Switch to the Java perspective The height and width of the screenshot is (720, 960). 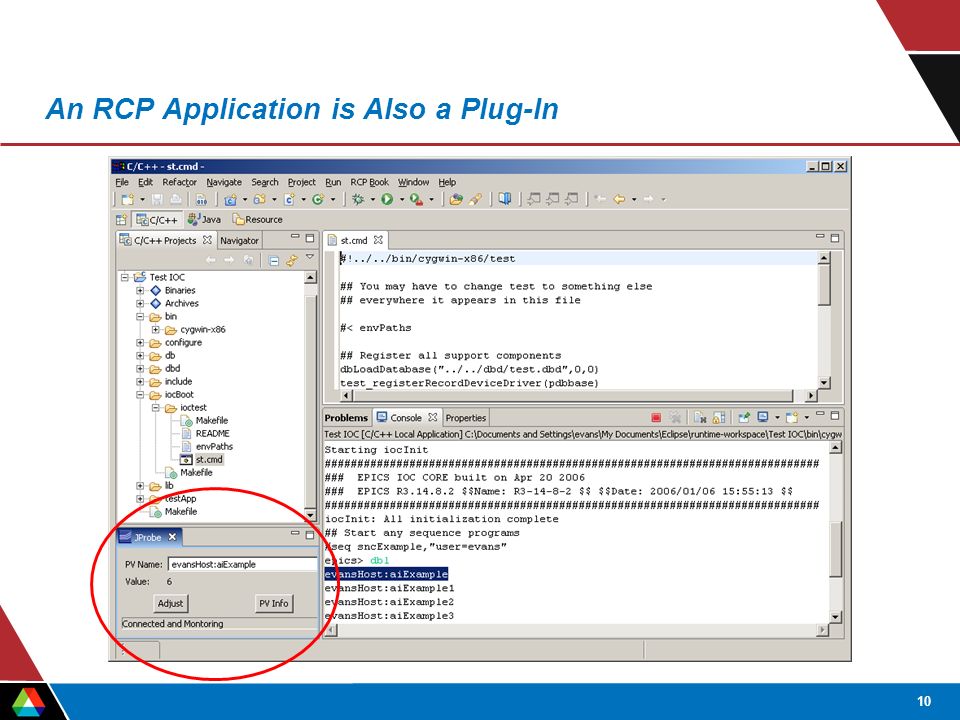click(204, 219)
